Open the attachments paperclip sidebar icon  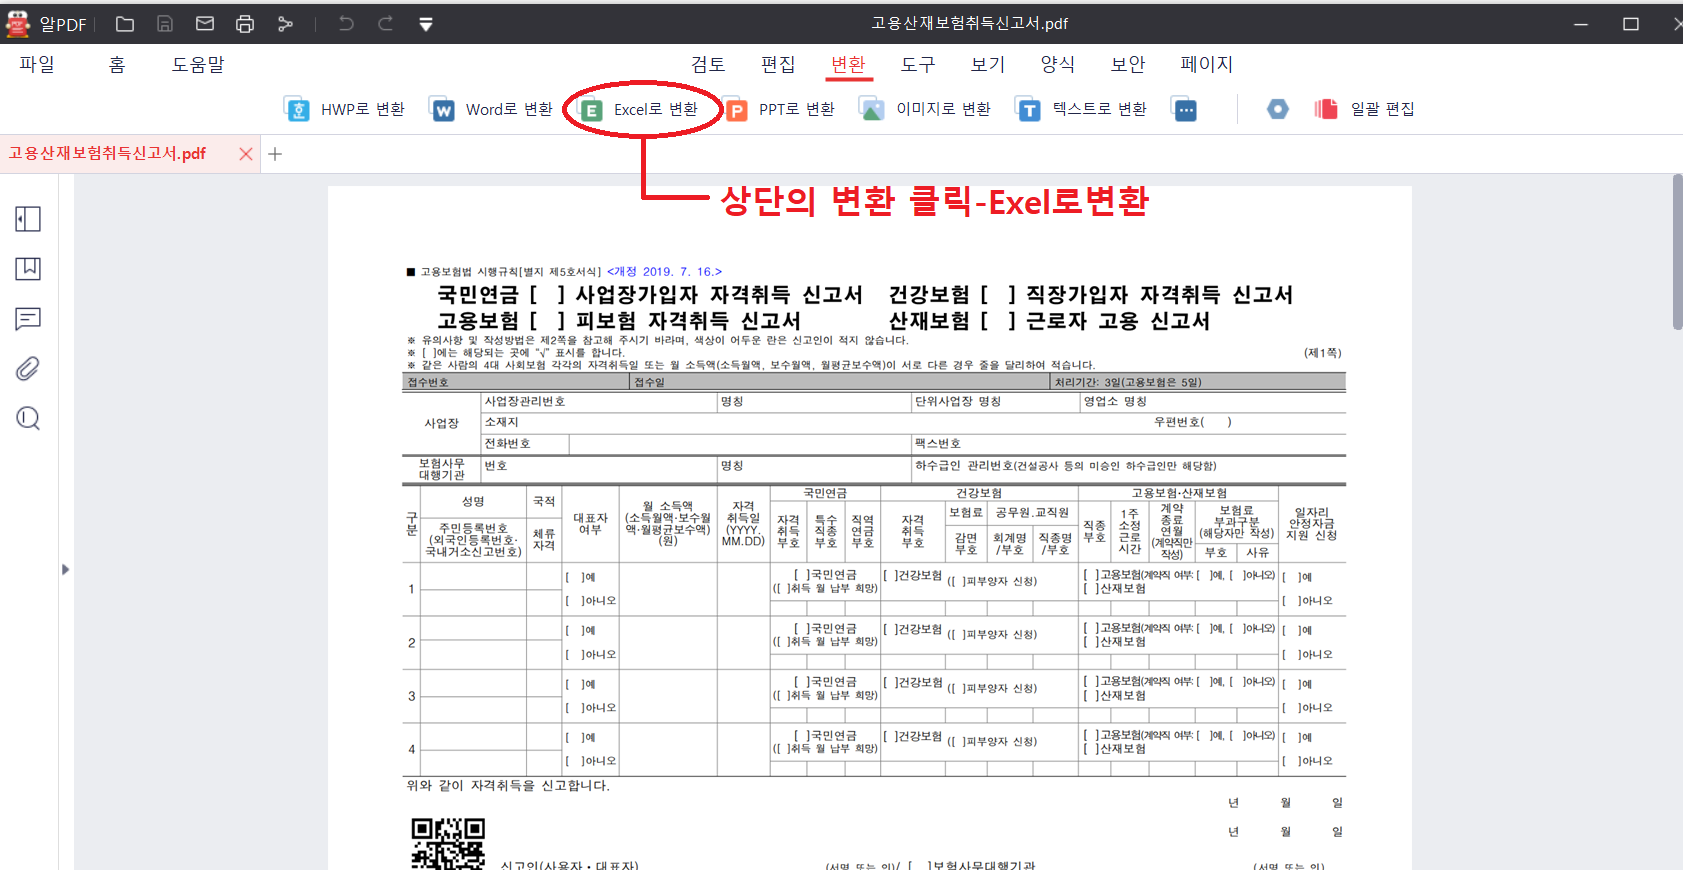[x=28, y=369]
